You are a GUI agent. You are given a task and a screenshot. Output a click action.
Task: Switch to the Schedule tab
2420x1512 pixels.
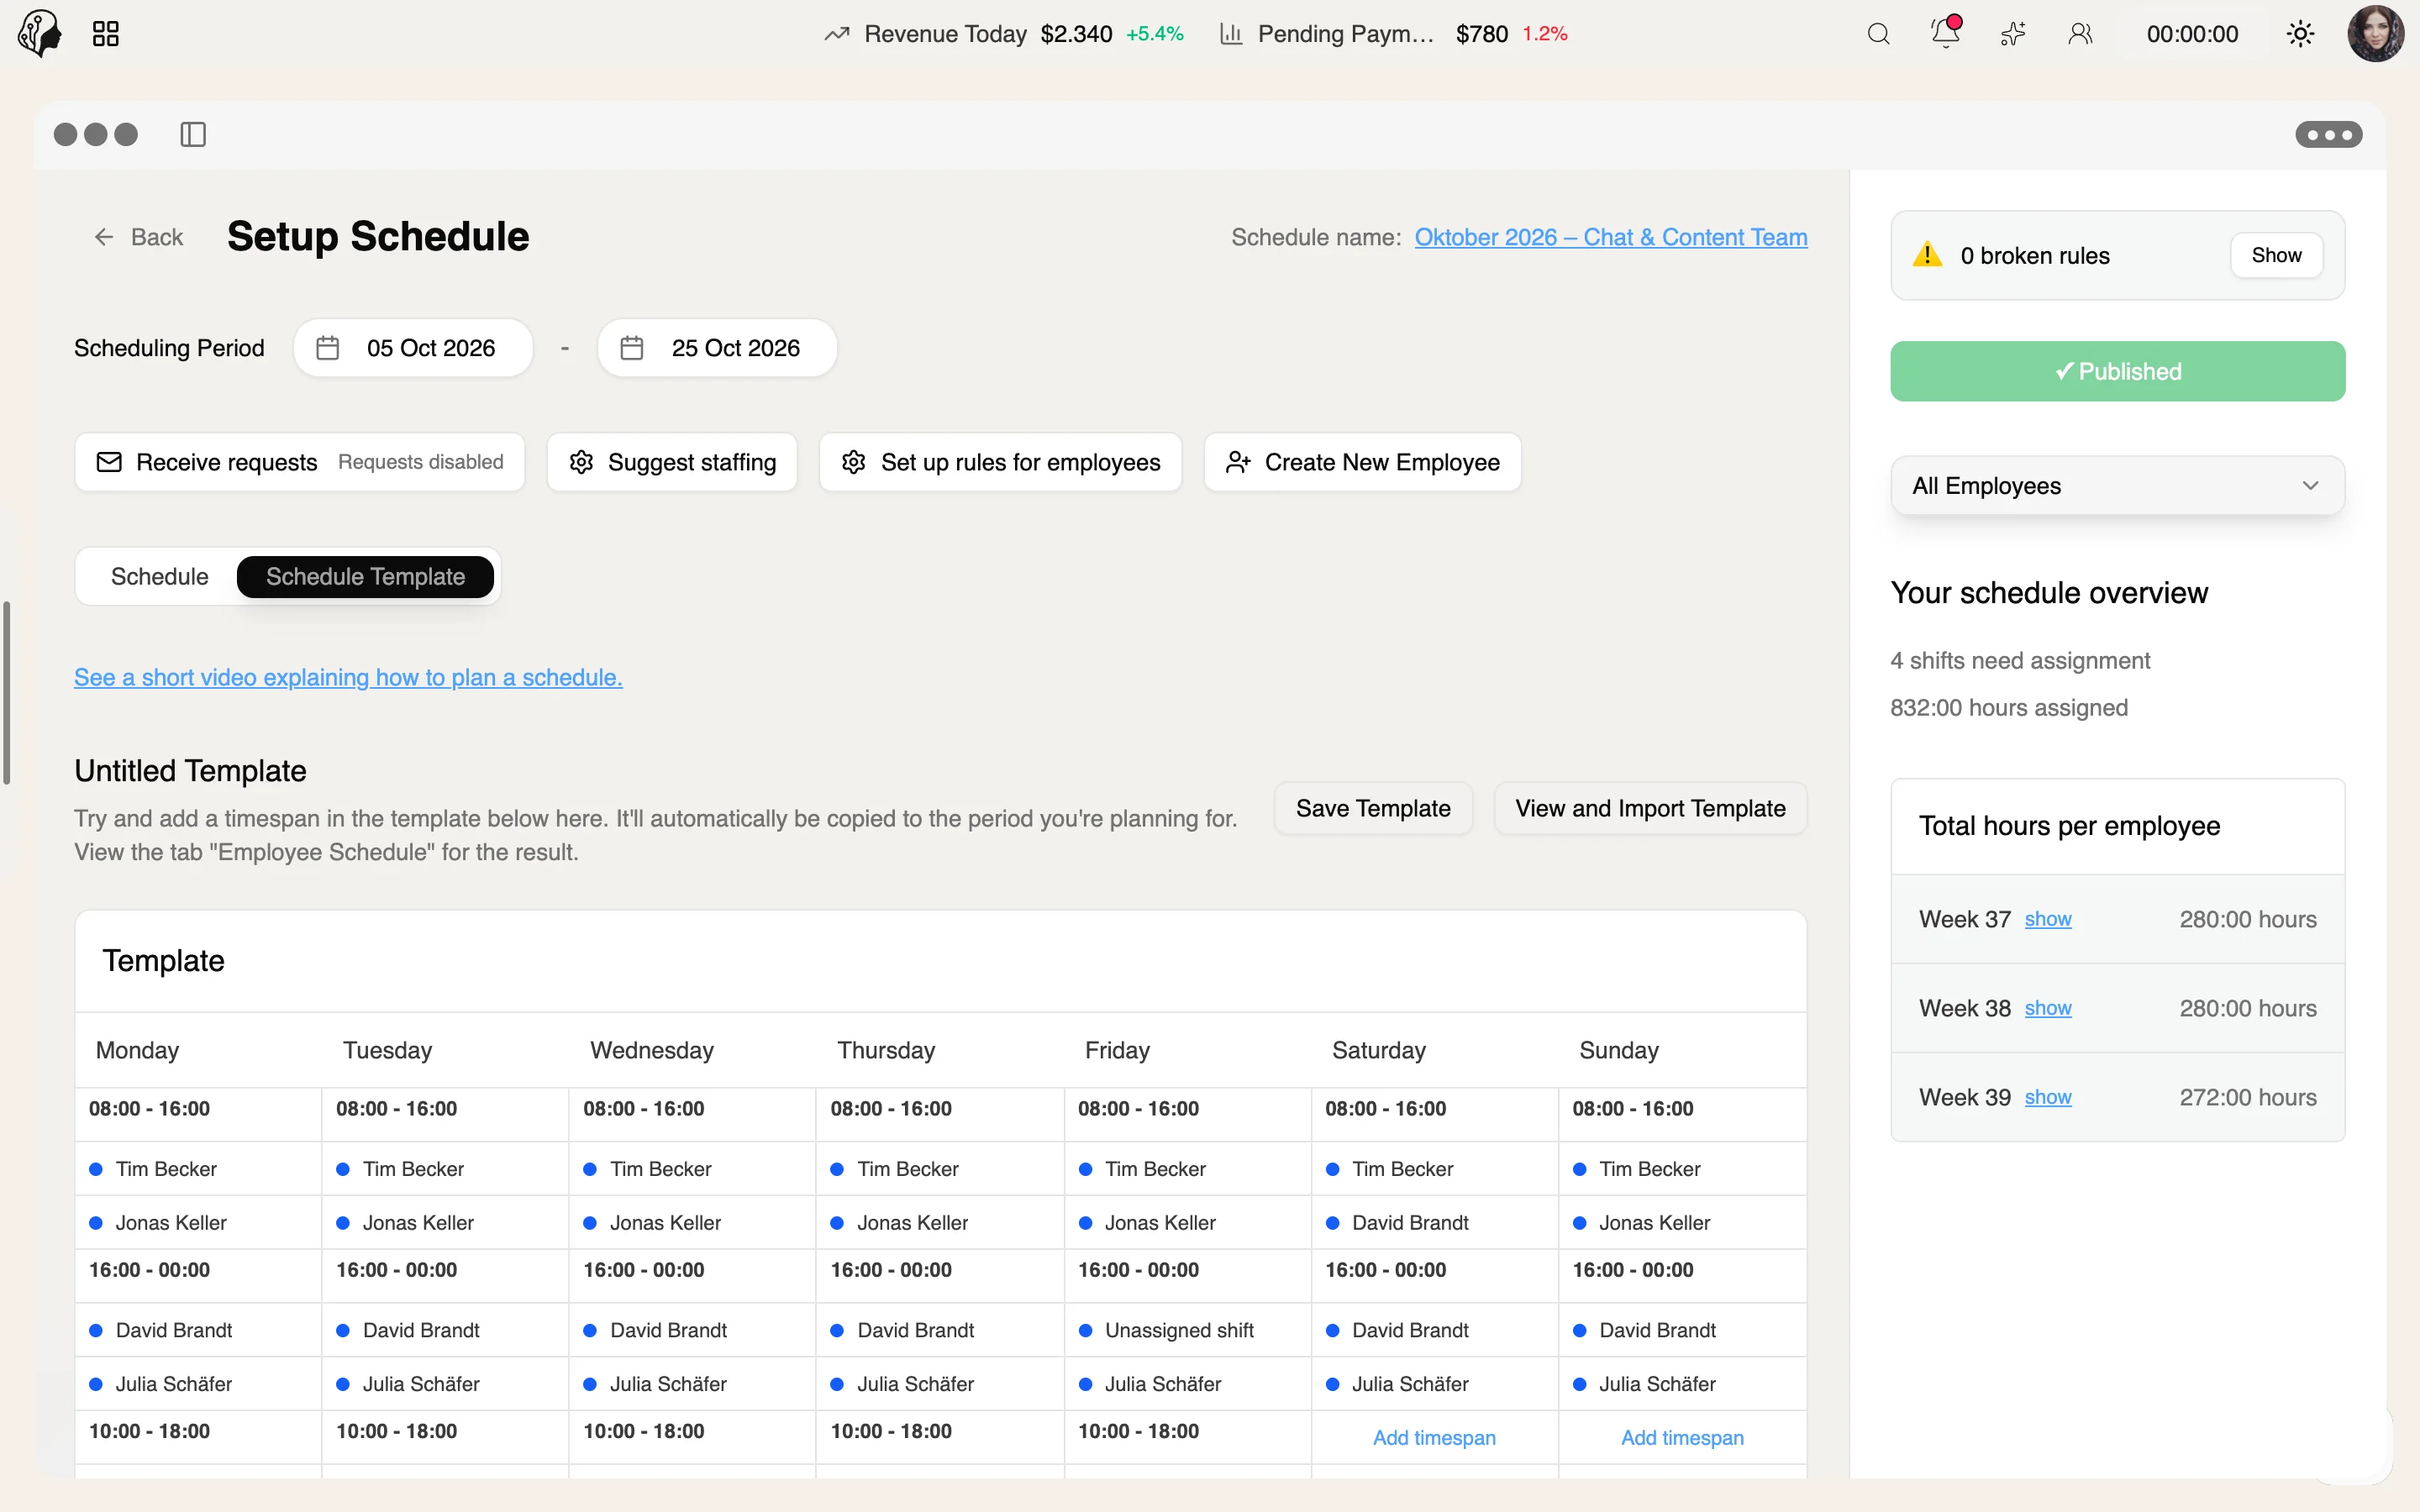160,577
